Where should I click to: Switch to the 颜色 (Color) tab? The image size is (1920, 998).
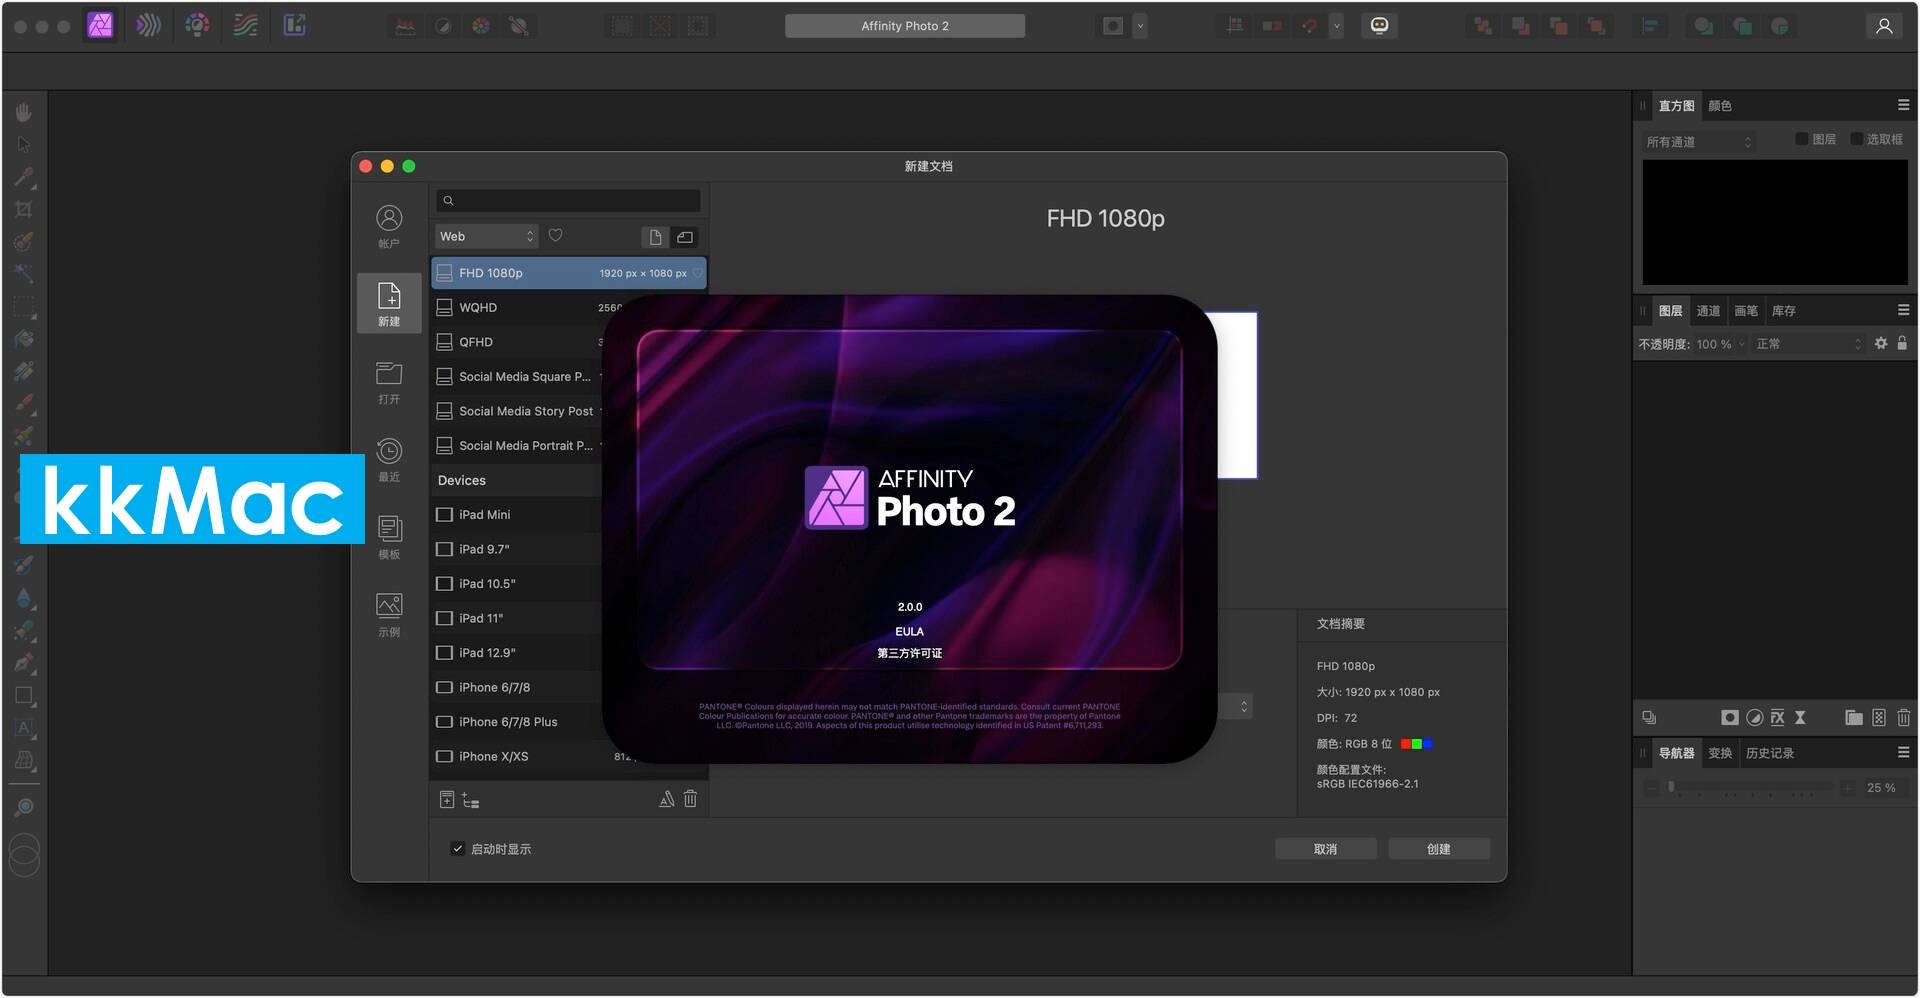click(1720, 106)
